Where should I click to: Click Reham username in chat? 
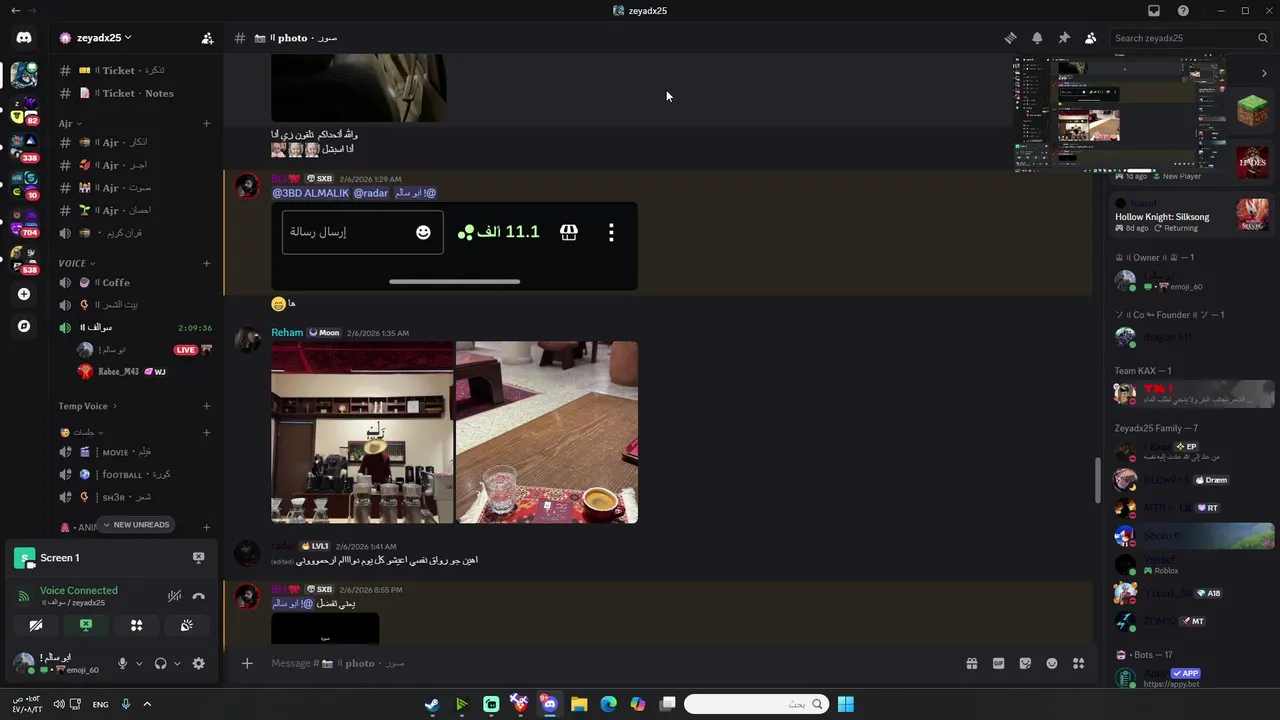(287, 333)
